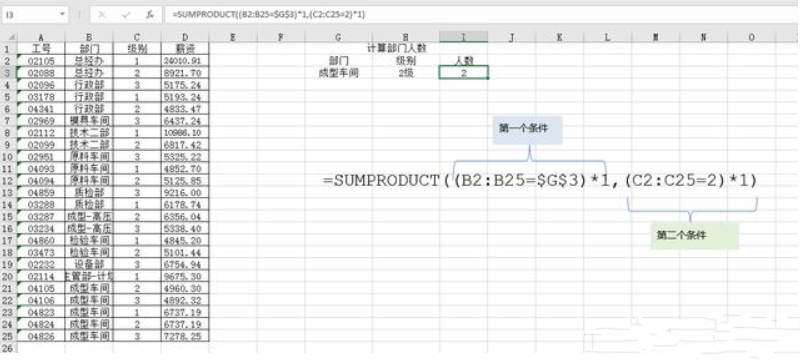The image size is (801, 364).
Task: Click the cancel X icon in formula bar
Action: pyautogui.click(x=102, y=15)
